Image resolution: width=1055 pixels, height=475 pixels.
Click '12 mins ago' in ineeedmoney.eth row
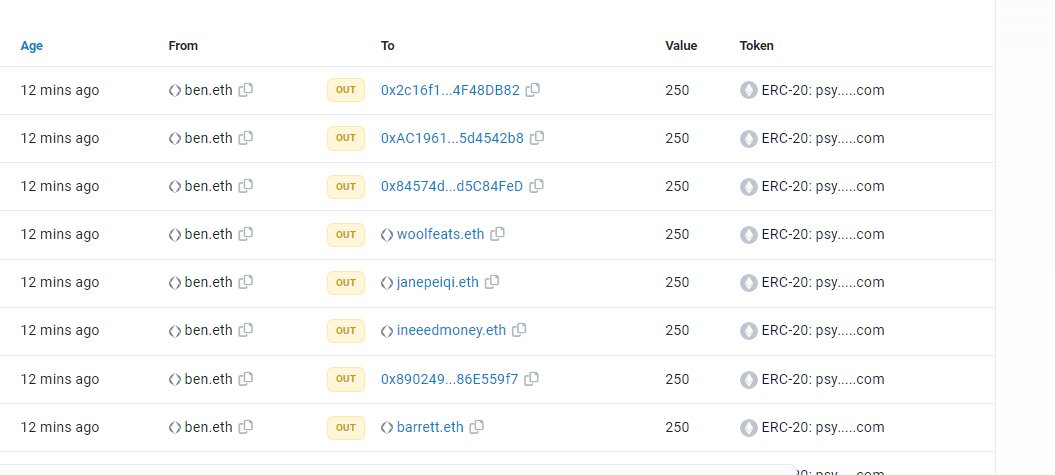pyautogui.click(x=60, y=330)
